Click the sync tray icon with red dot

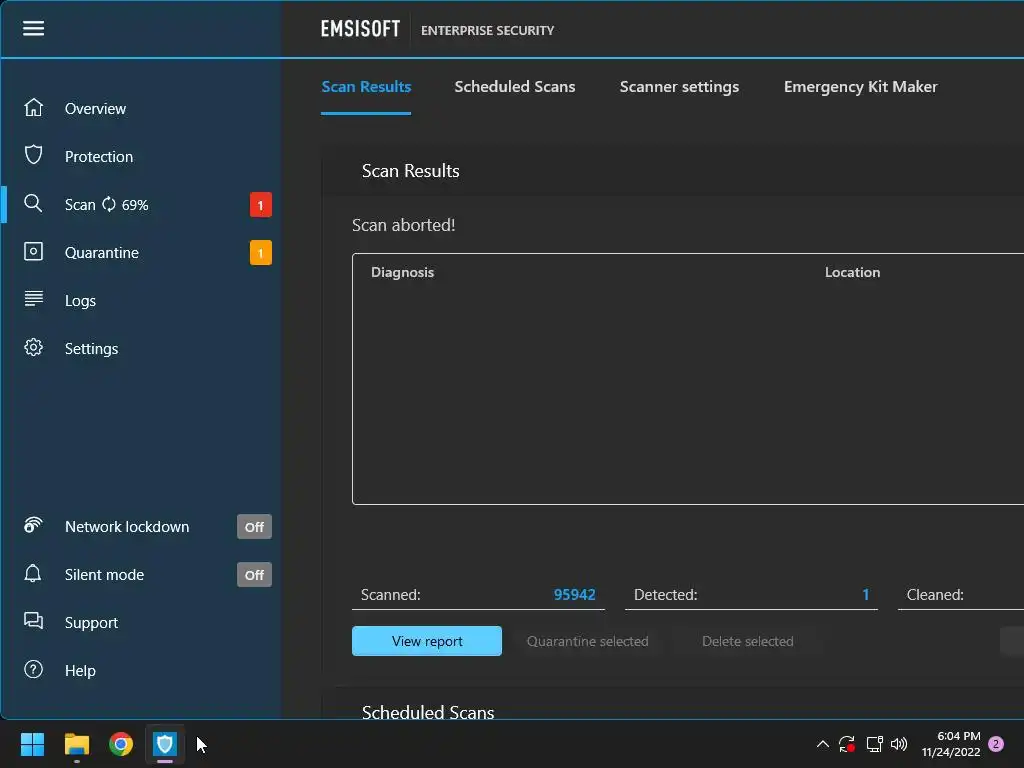coord(847,744)
